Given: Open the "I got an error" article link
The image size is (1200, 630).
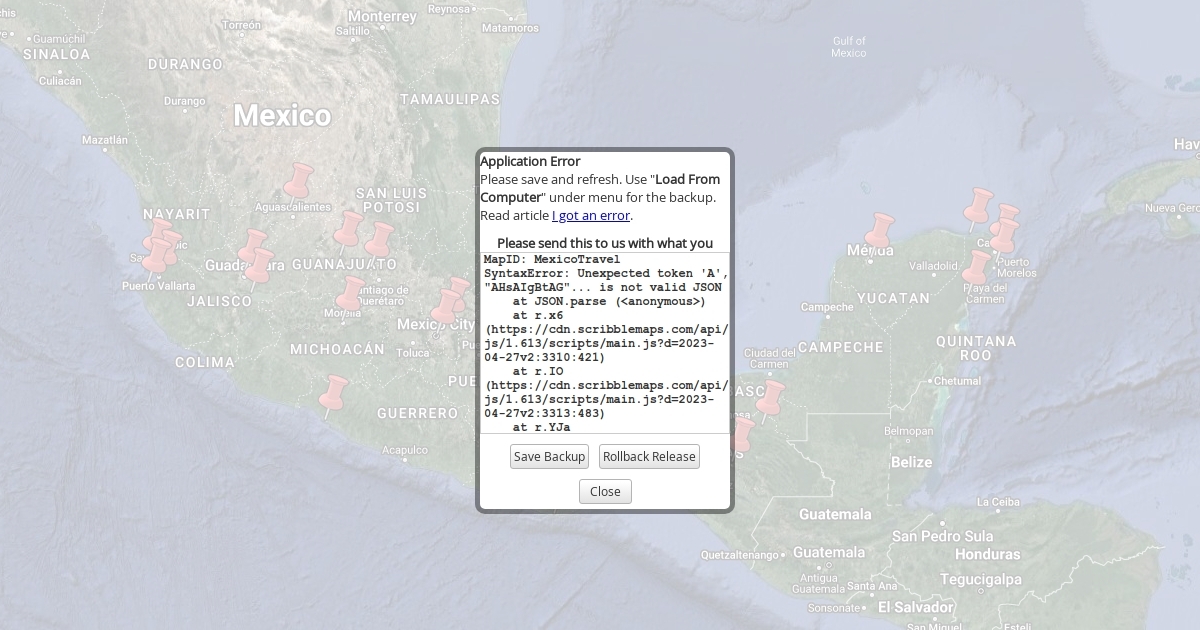Looking at the screenshot, I should click(591, 215).
